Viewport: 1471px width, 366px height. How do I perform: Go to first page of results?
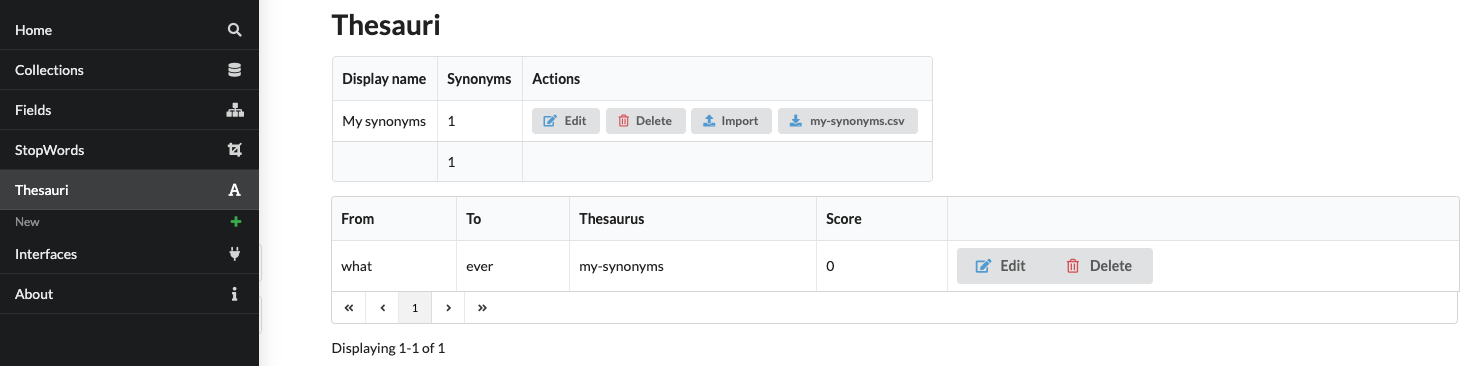pos(349,308)
